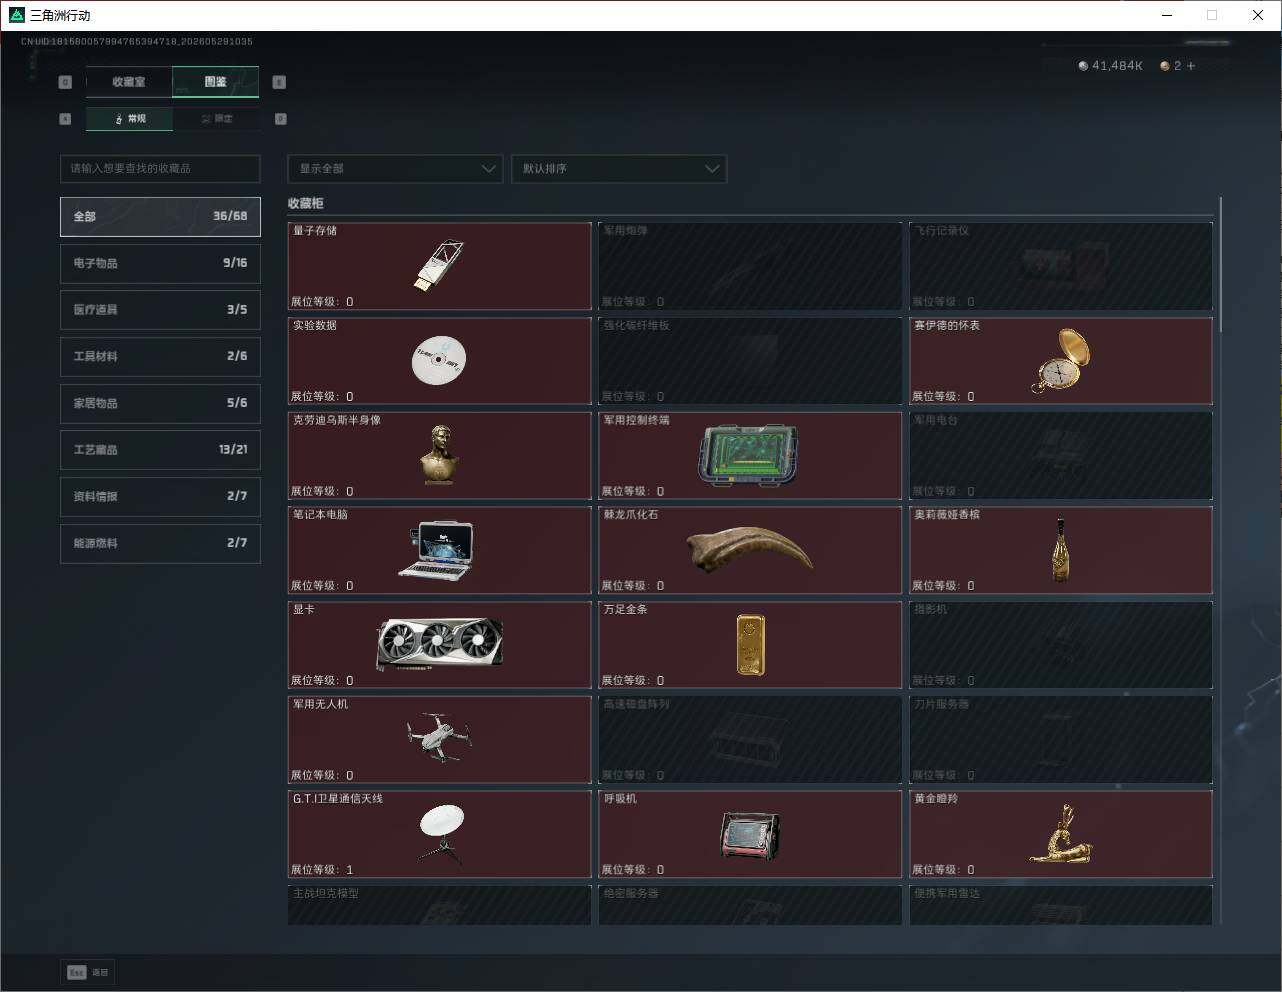
Task: Select the 全部 36/68 category
Action: click(160, 216)
